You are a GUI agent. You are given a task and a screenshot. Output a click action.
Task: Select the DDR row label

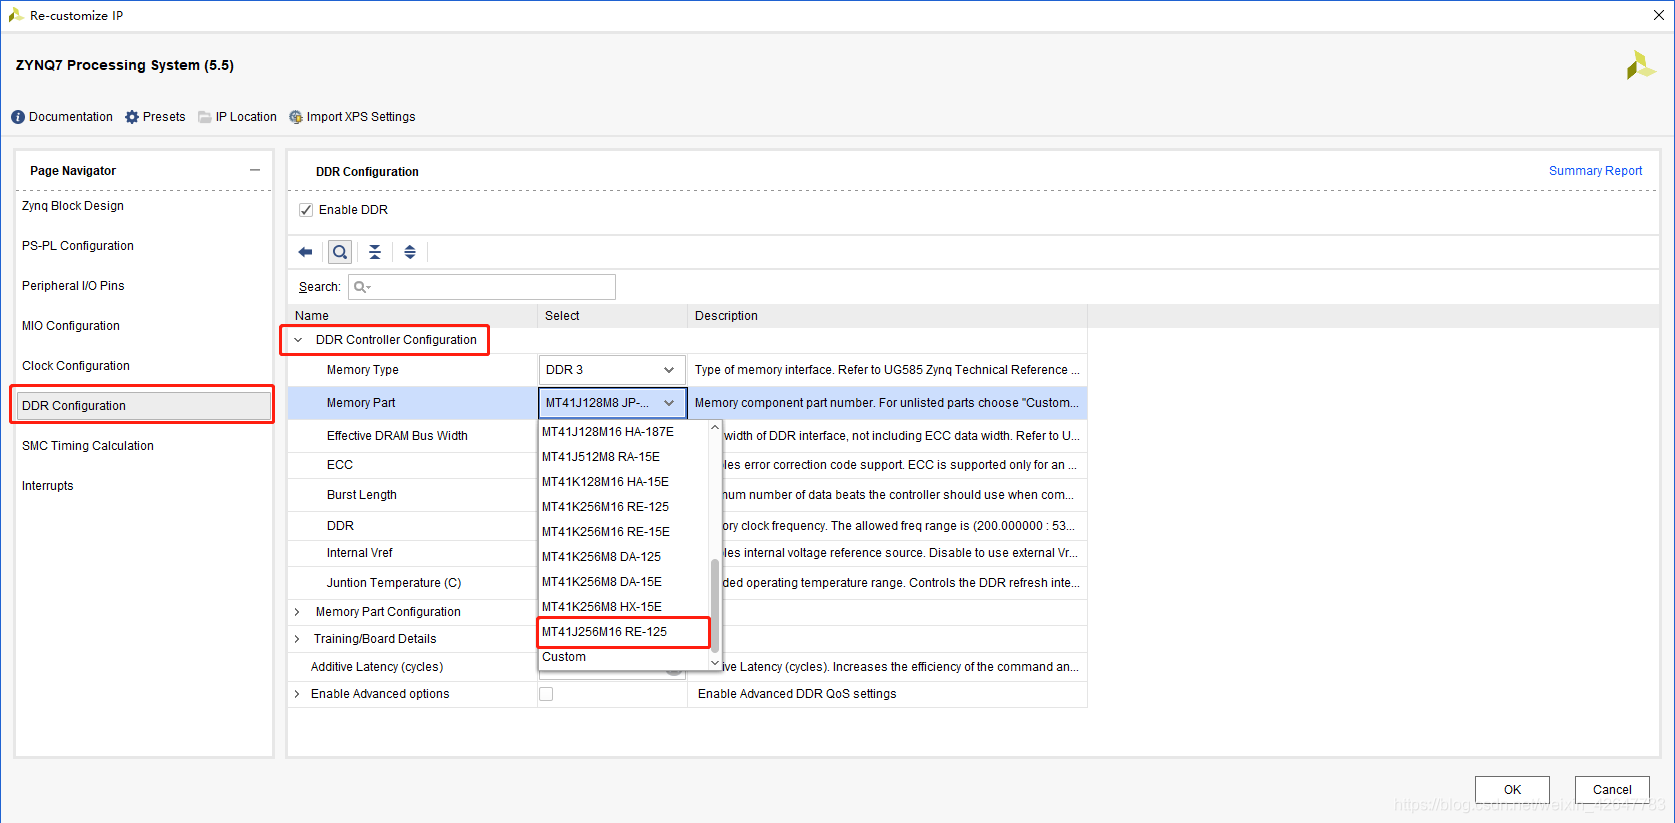tap(340, 526)
